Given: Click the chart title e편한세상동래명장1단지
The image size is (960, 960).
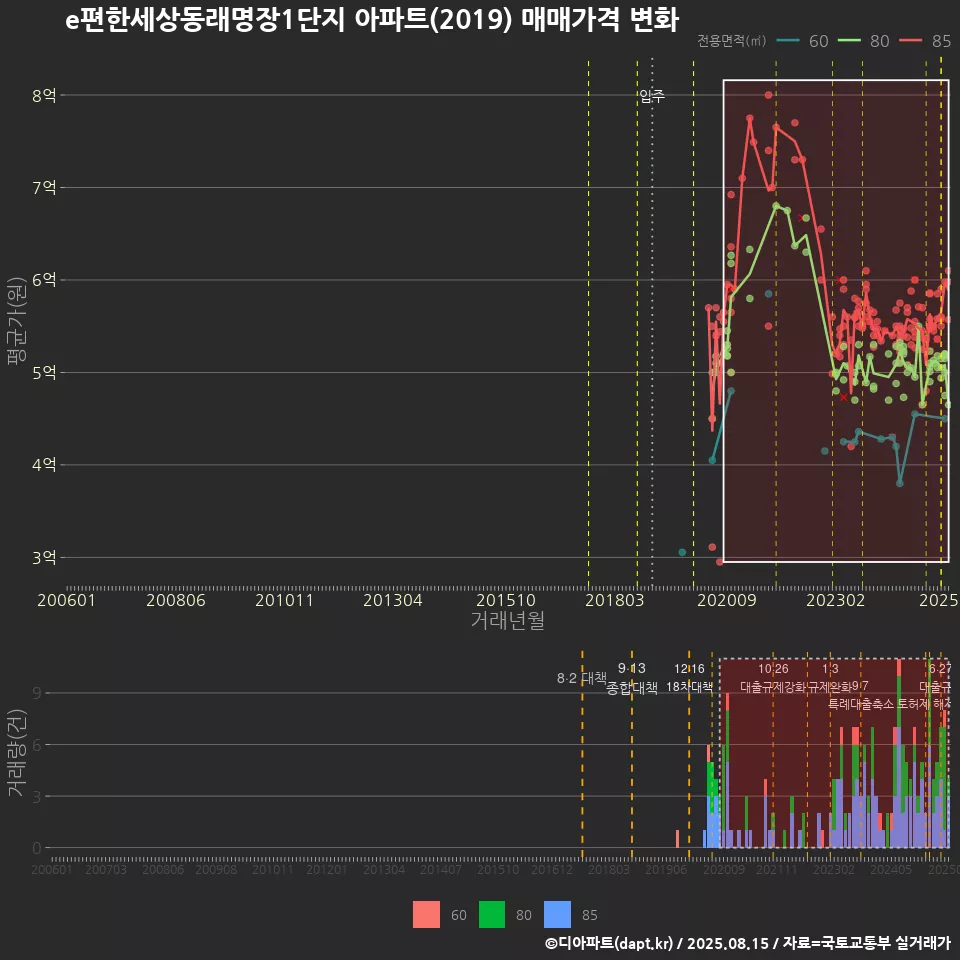Looking at the screenshot, I should click(206, 20).
